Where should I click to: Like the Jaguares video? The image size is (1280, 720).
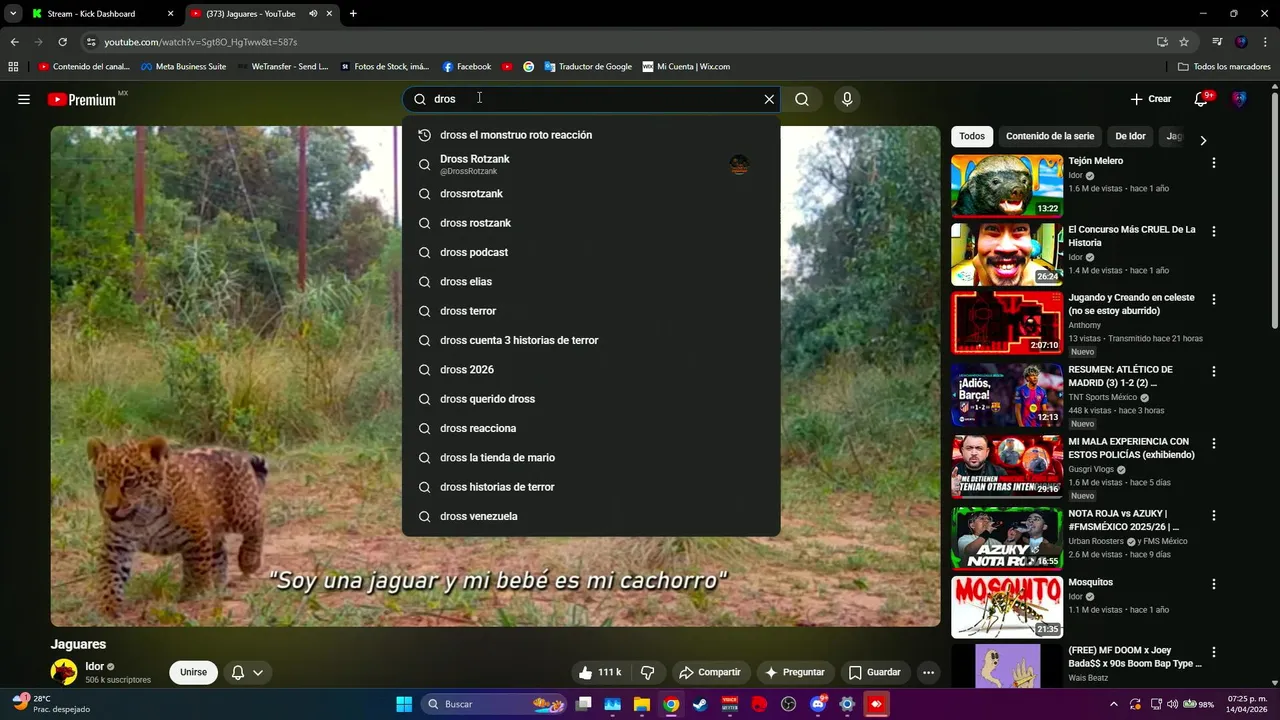pyautogui.click(x=600, y=673)
